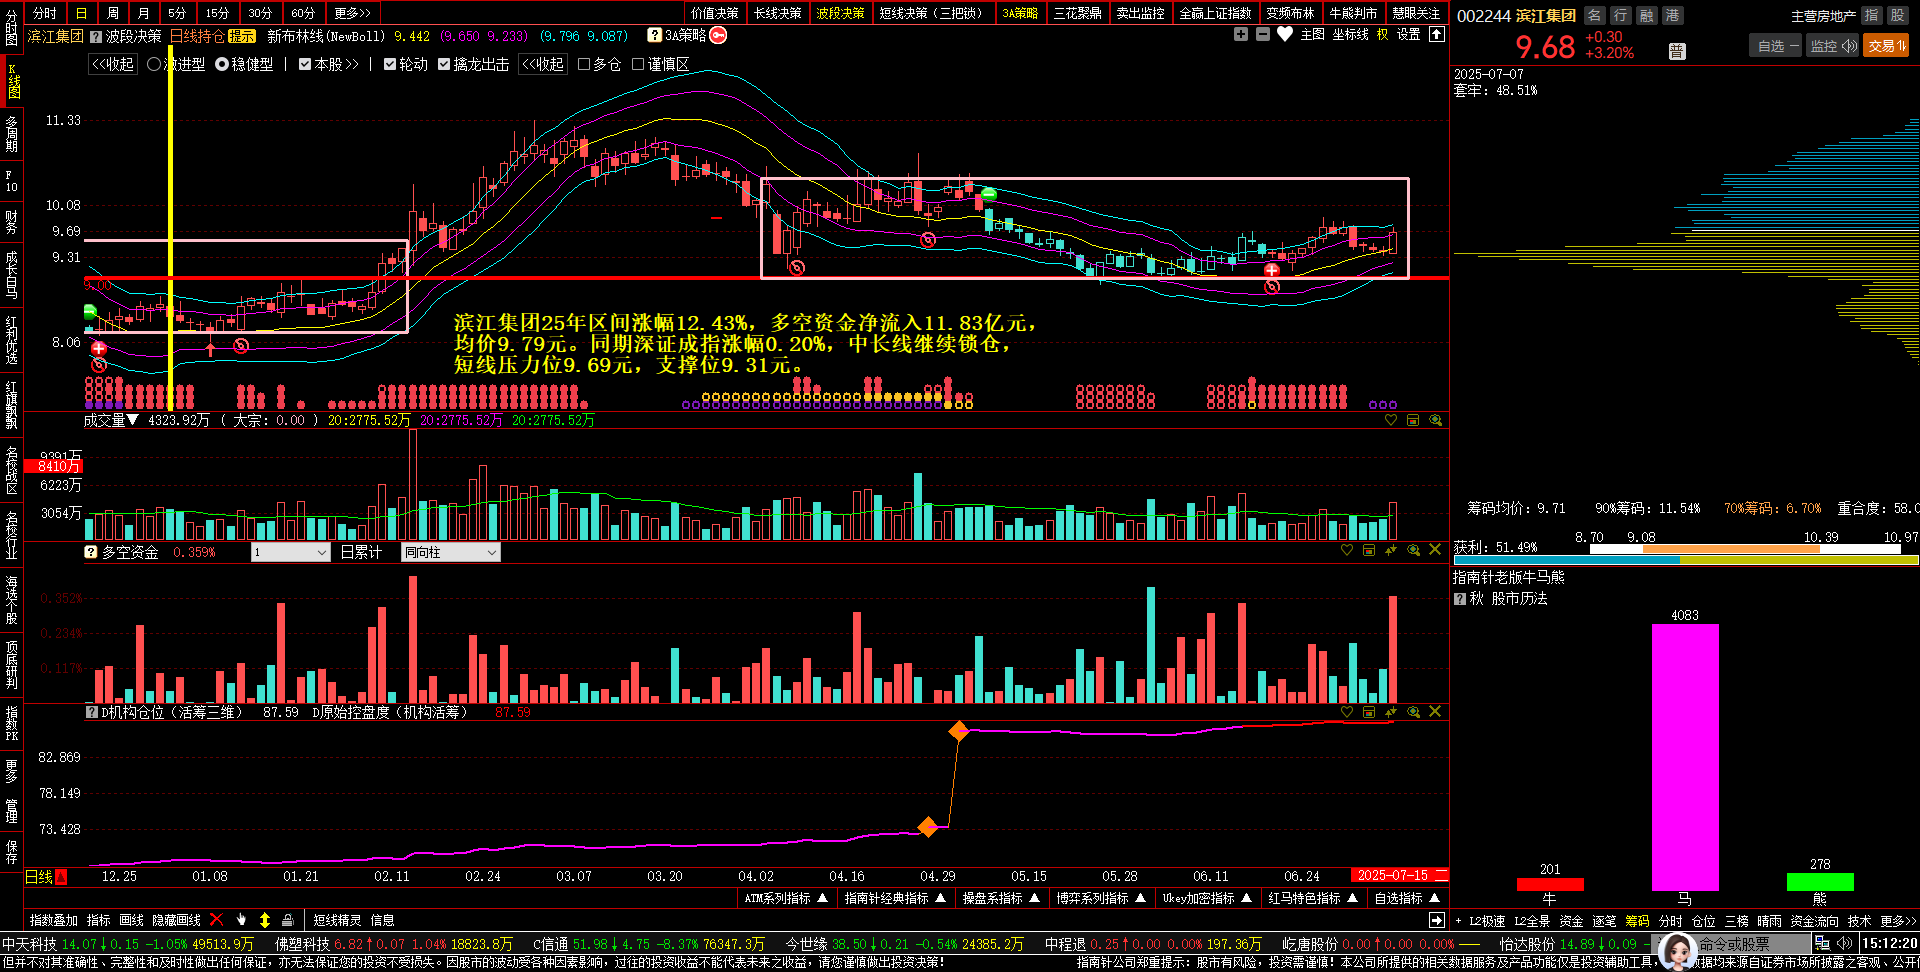Viewport: 1920px width, 972px height.
Task: Open the 同向柱 dropdown
Action: pos(450,552)
